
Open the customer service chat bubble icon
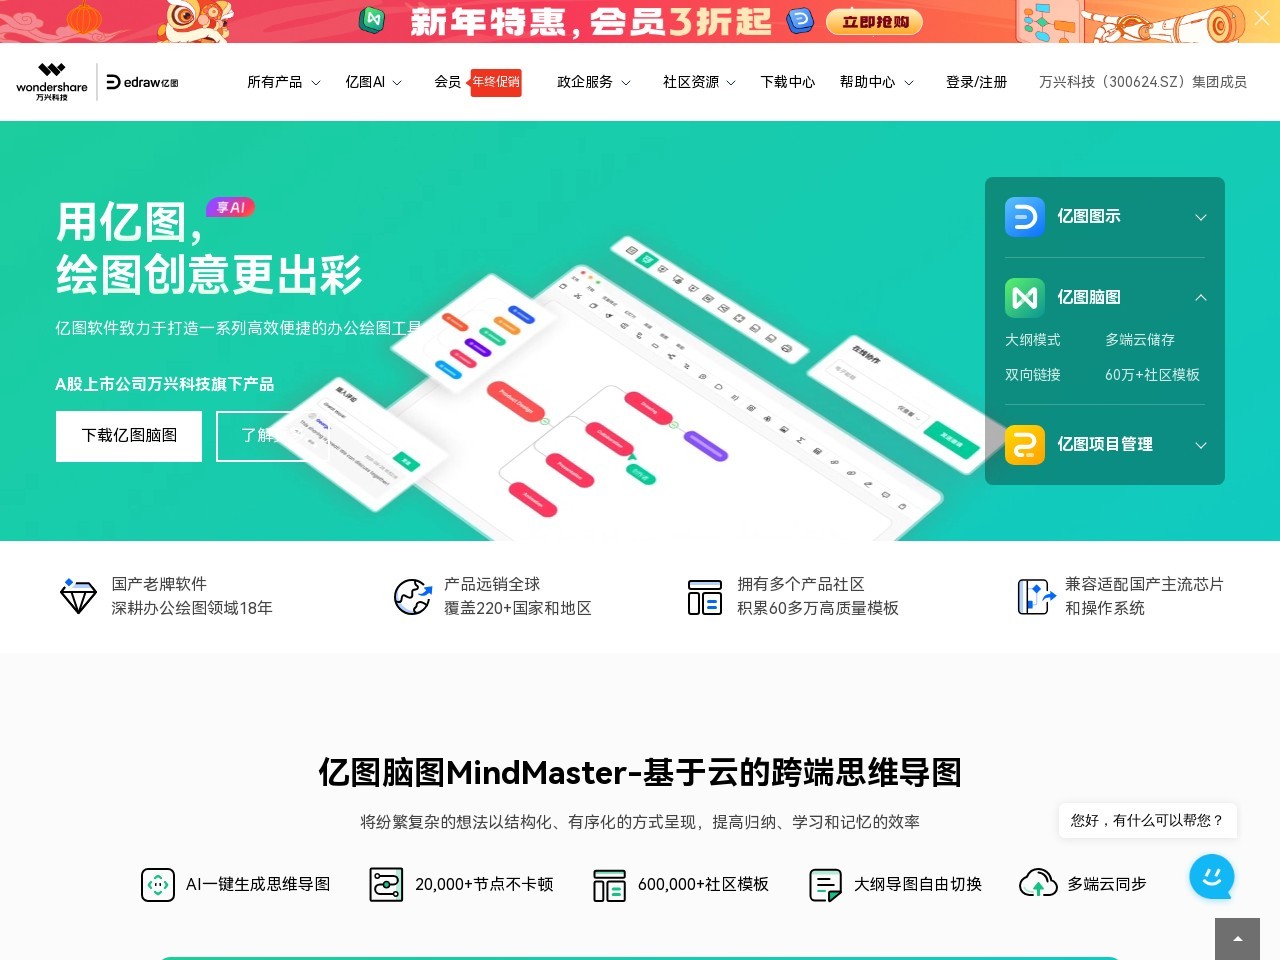(1212, 877)
